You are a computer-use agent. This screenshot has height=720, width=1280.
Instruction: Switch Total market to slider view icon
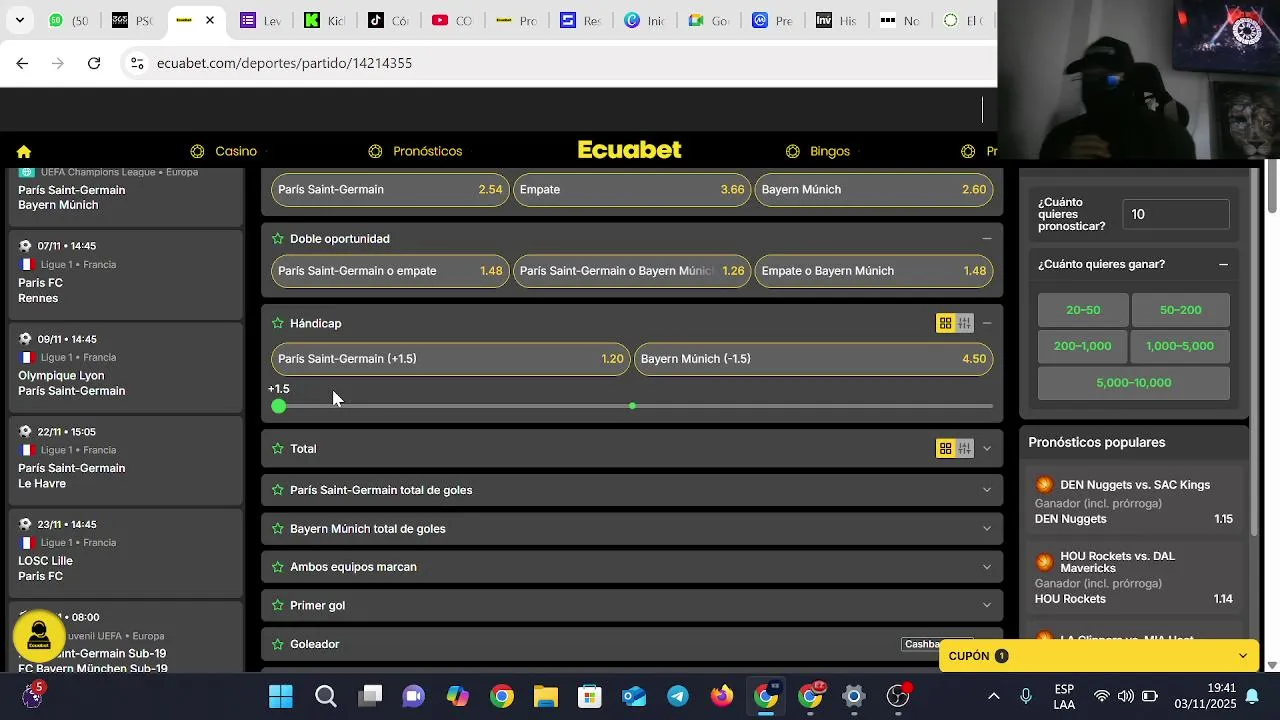coord(964,448)
